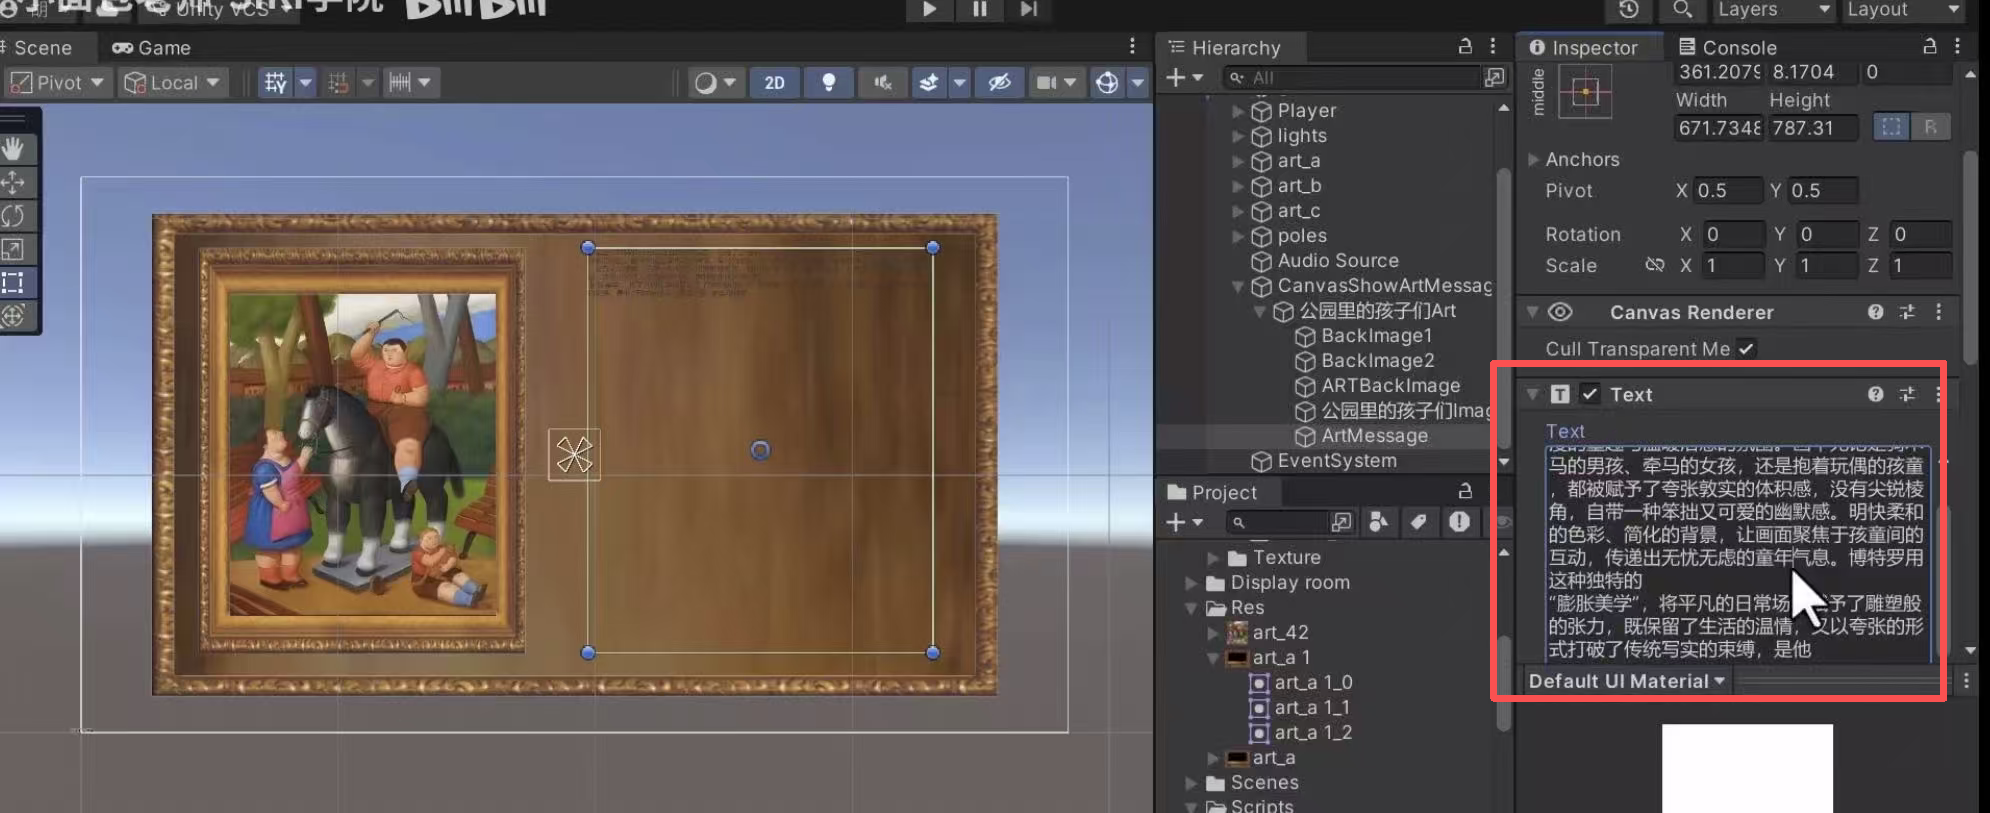Open the Pivot handle position dropdown

click(x=57, y=83)
